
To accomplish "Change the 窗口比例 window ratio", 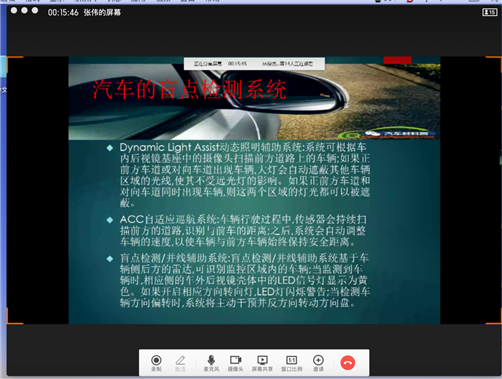I will click(292, 363).
